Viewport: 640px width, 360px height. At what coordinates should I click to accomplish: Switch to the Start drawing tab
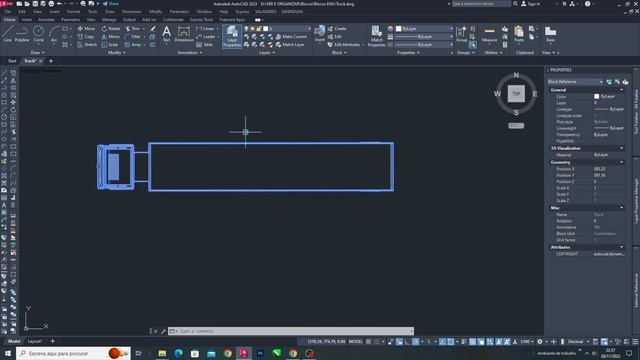coord(12,61)
